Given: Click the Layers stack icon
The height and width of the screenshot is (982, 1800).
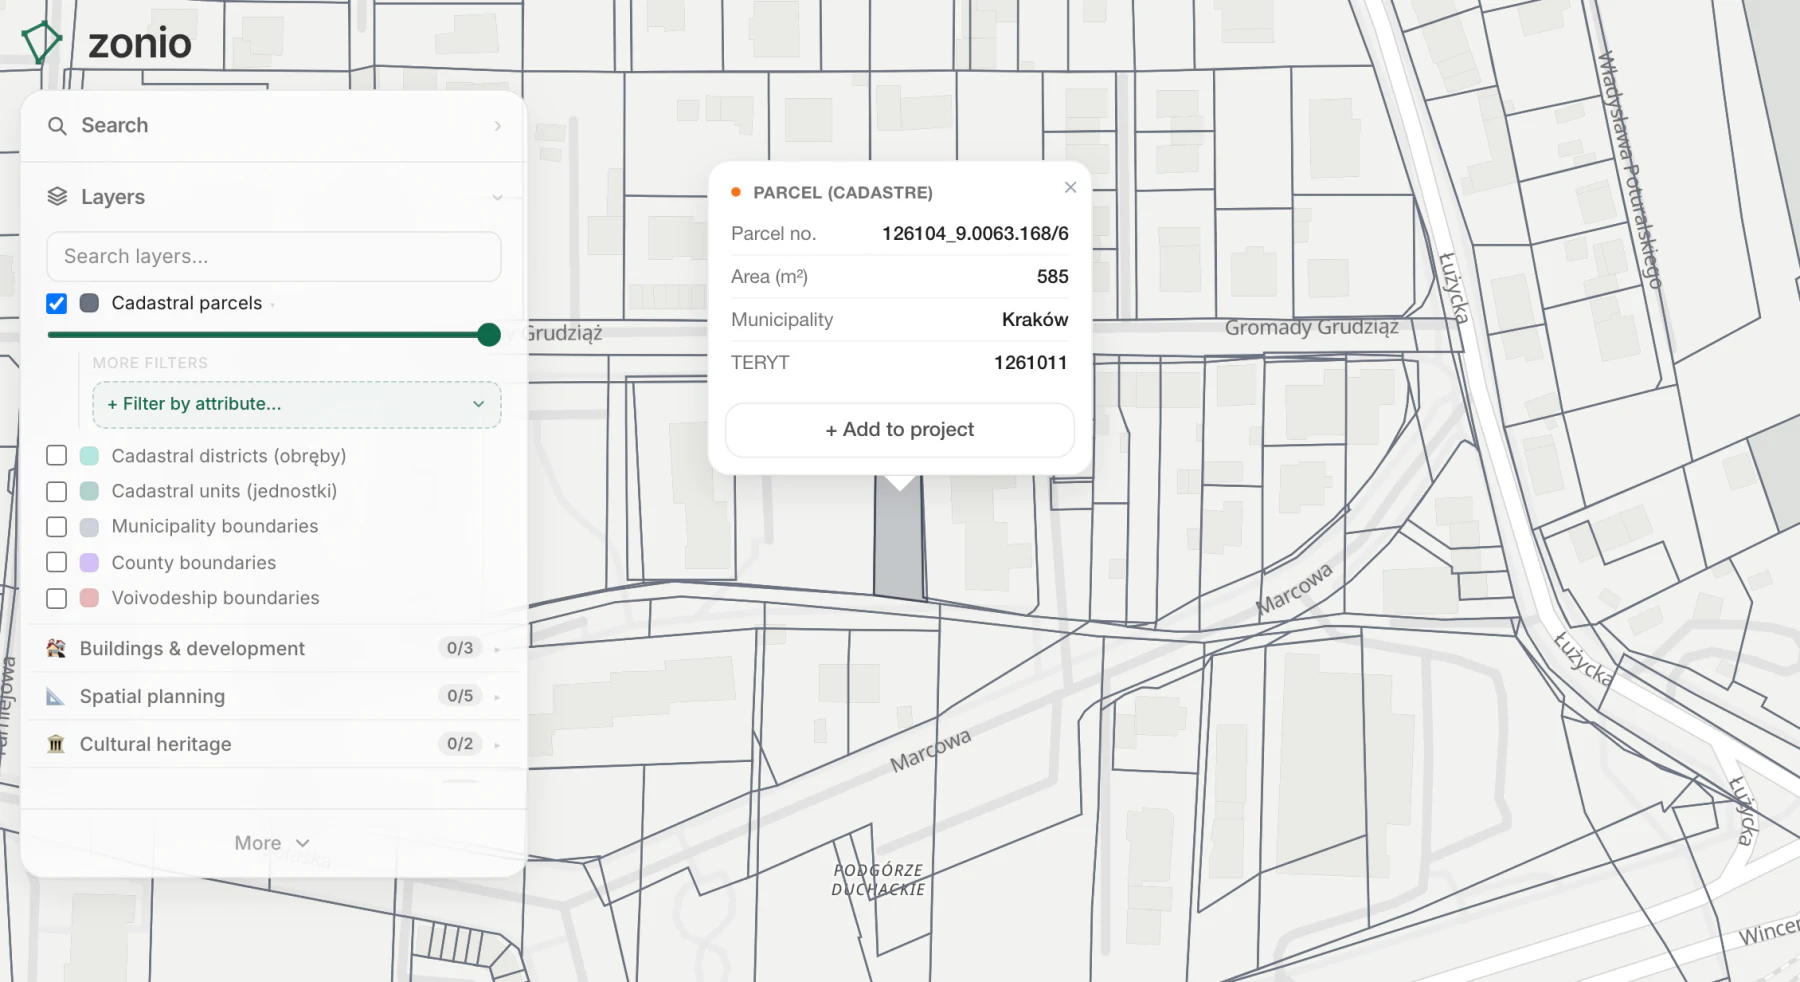Looking at the screenshot, I should pyautogui.click(x=57, y=197).
